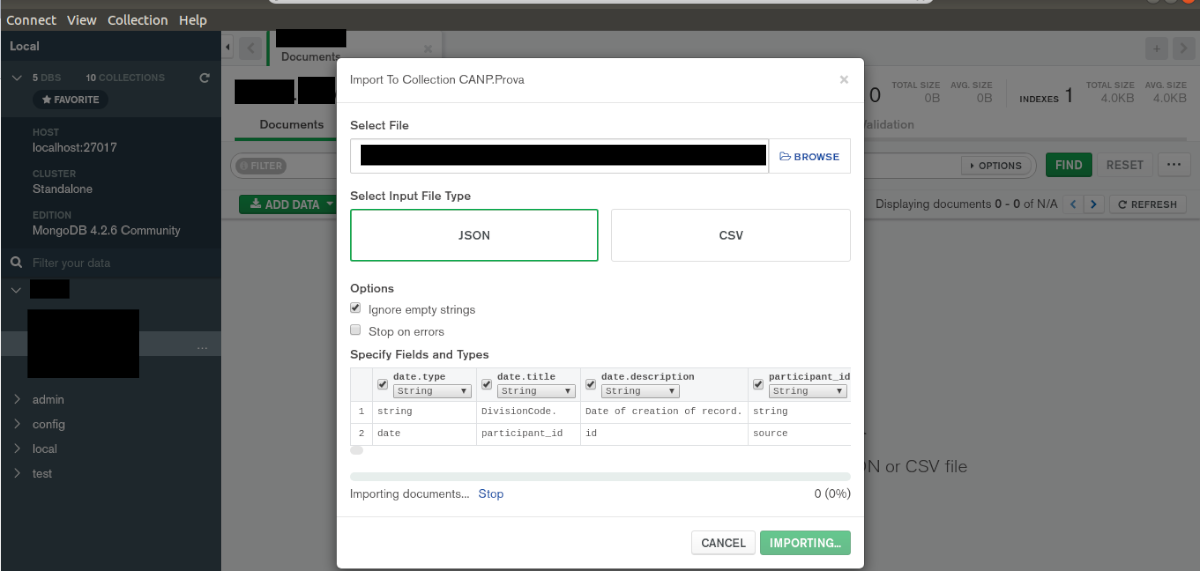Image resolution: width=1200 pixels, height=571 pixels.
Task: Click Stop to halt importing
Action: 491,494
